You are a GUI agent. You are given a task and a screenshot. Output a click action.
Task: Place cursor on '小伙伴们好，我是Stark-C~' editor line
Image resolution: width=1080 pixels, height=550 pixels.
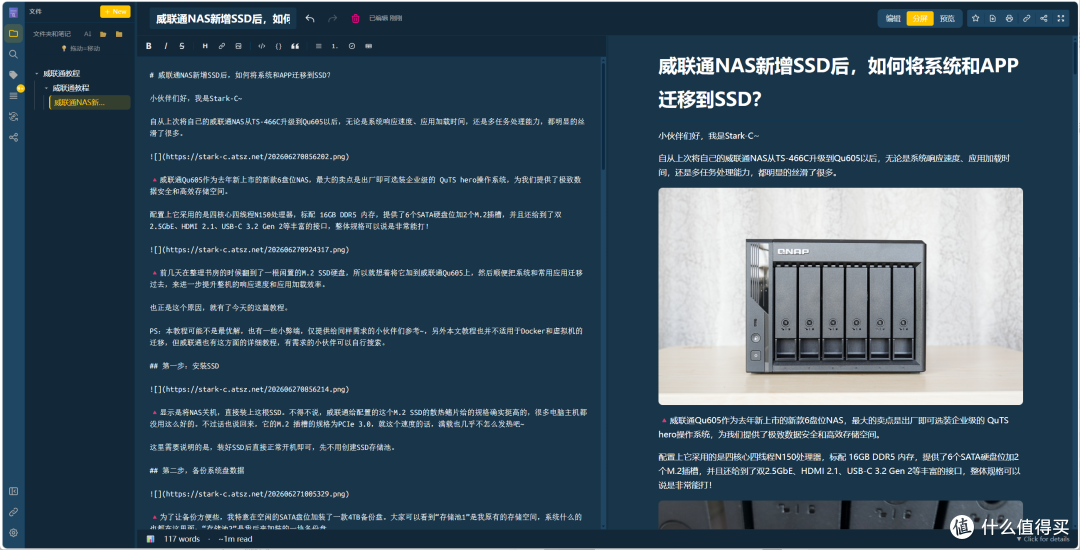(x=196, y=98)
